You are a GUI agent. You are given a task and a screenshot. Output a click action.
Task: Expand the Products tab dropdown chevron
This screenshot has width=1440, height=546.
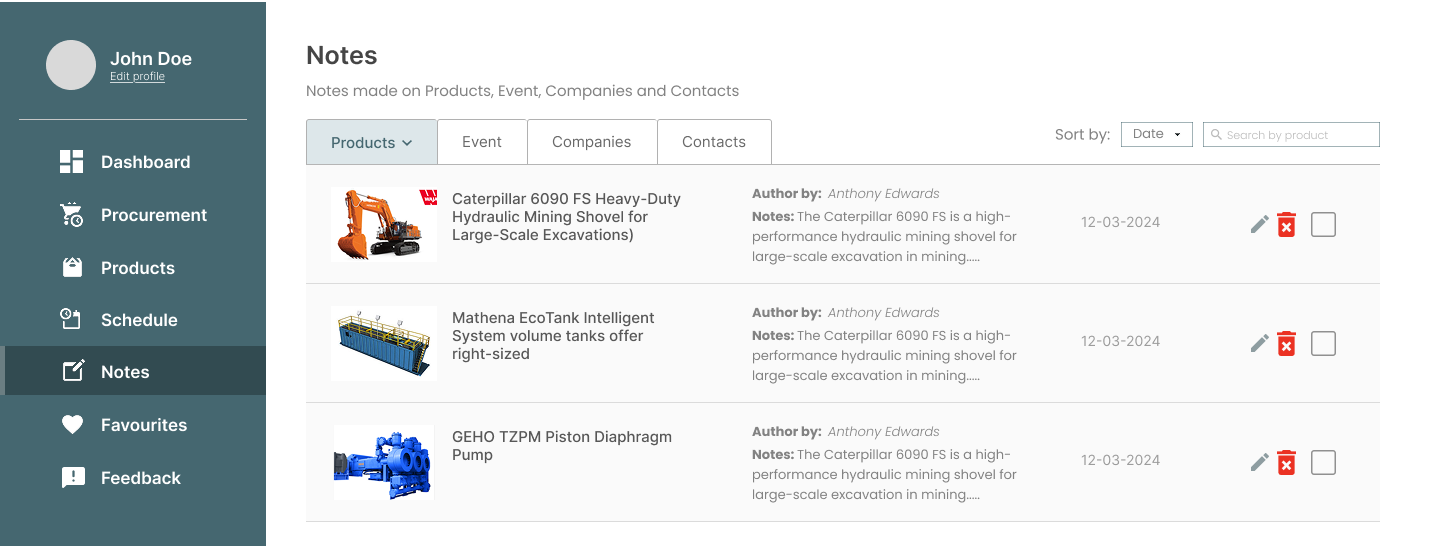pyautogui.click(x=407, y=143)
